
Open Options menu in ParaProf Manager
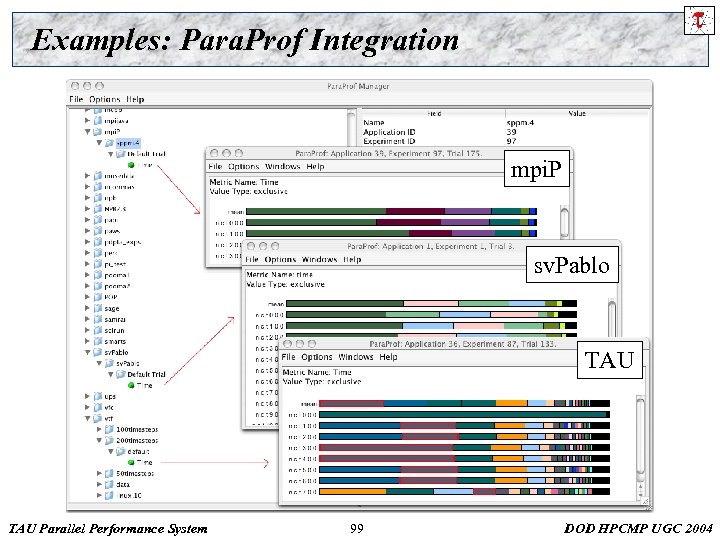click(105, 99)
